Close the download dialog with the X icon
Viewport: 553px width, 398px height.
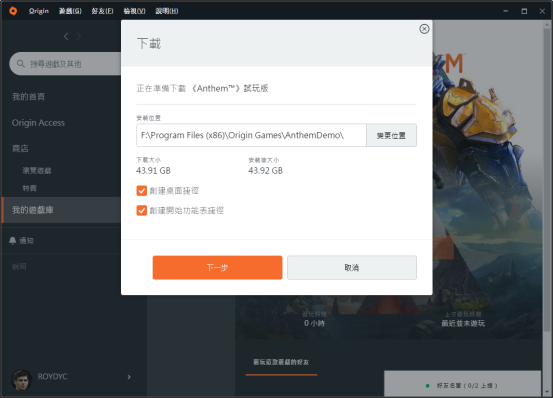point(424,29)
